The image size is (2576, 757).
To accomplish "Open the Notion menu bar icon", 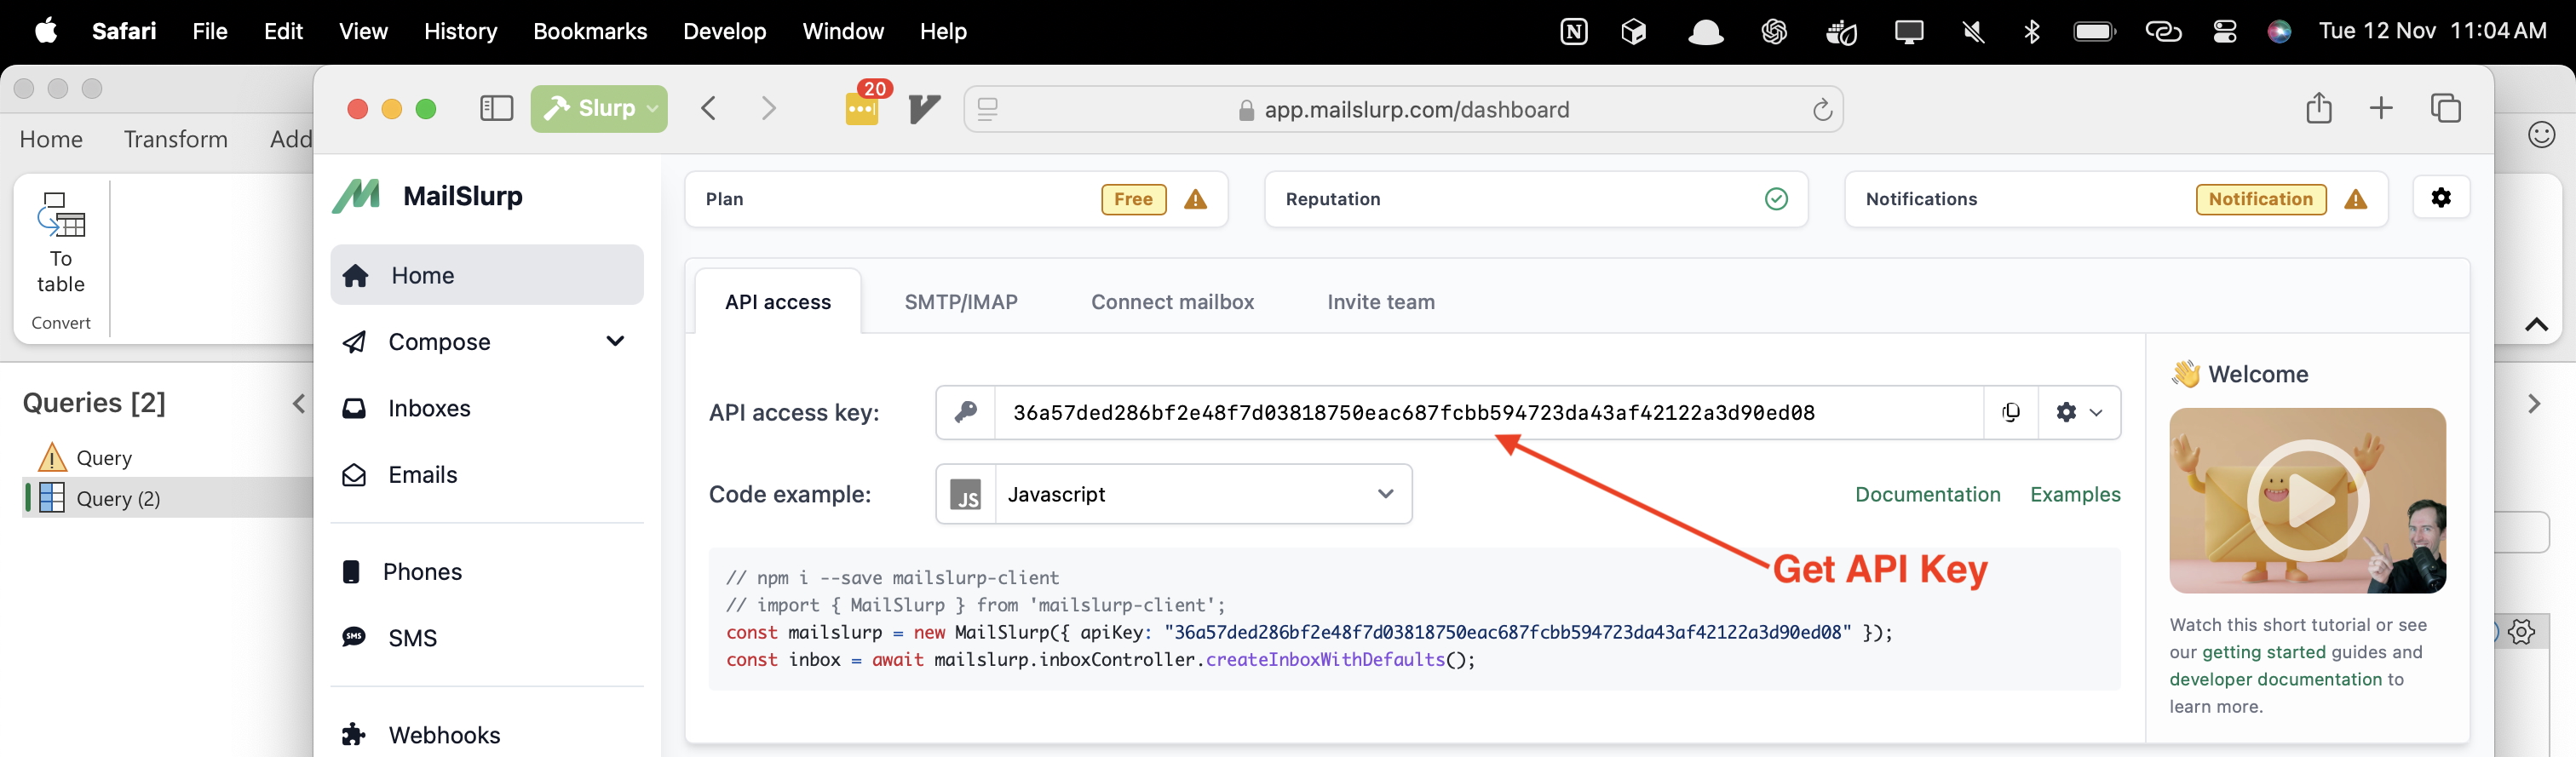I will pos(1573,32).
